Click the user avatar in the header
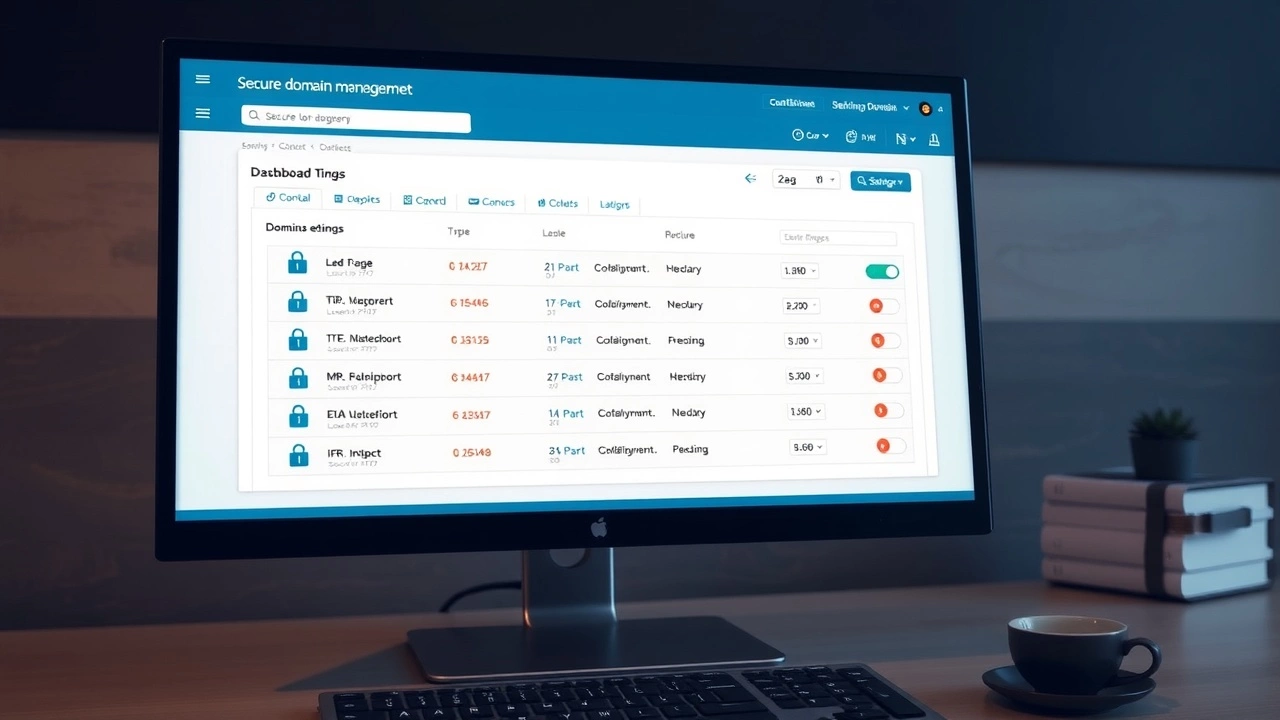 (x=925, y=108)
